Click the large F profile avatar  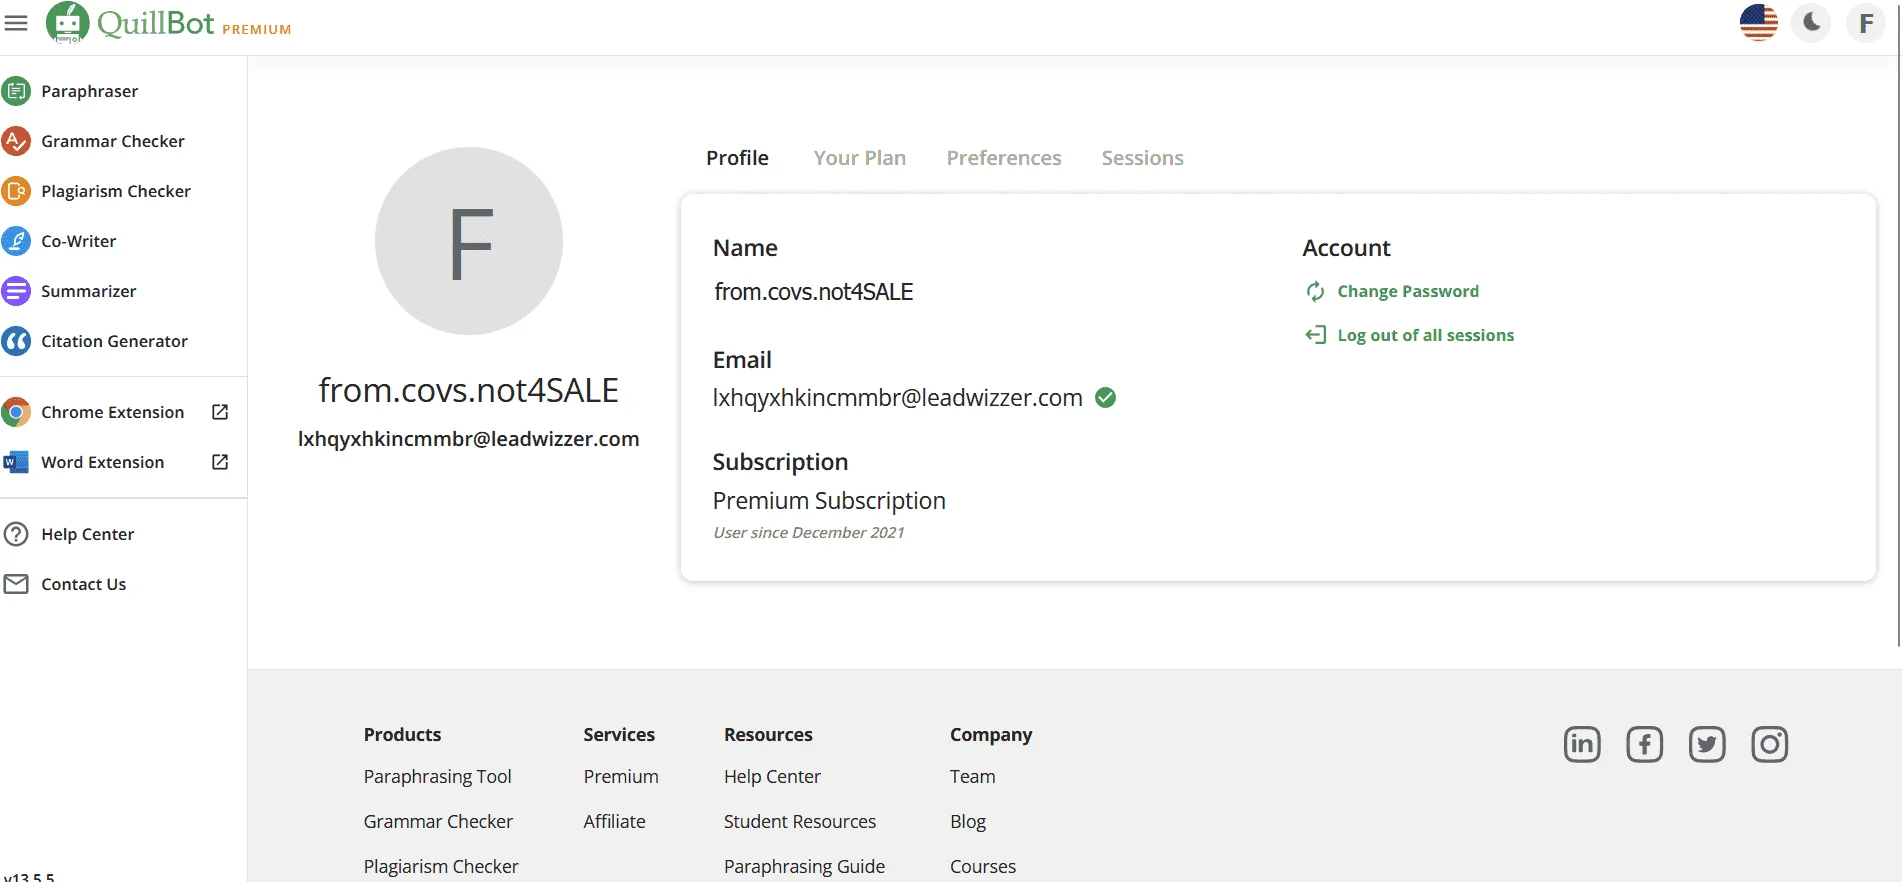coord(469,241)
